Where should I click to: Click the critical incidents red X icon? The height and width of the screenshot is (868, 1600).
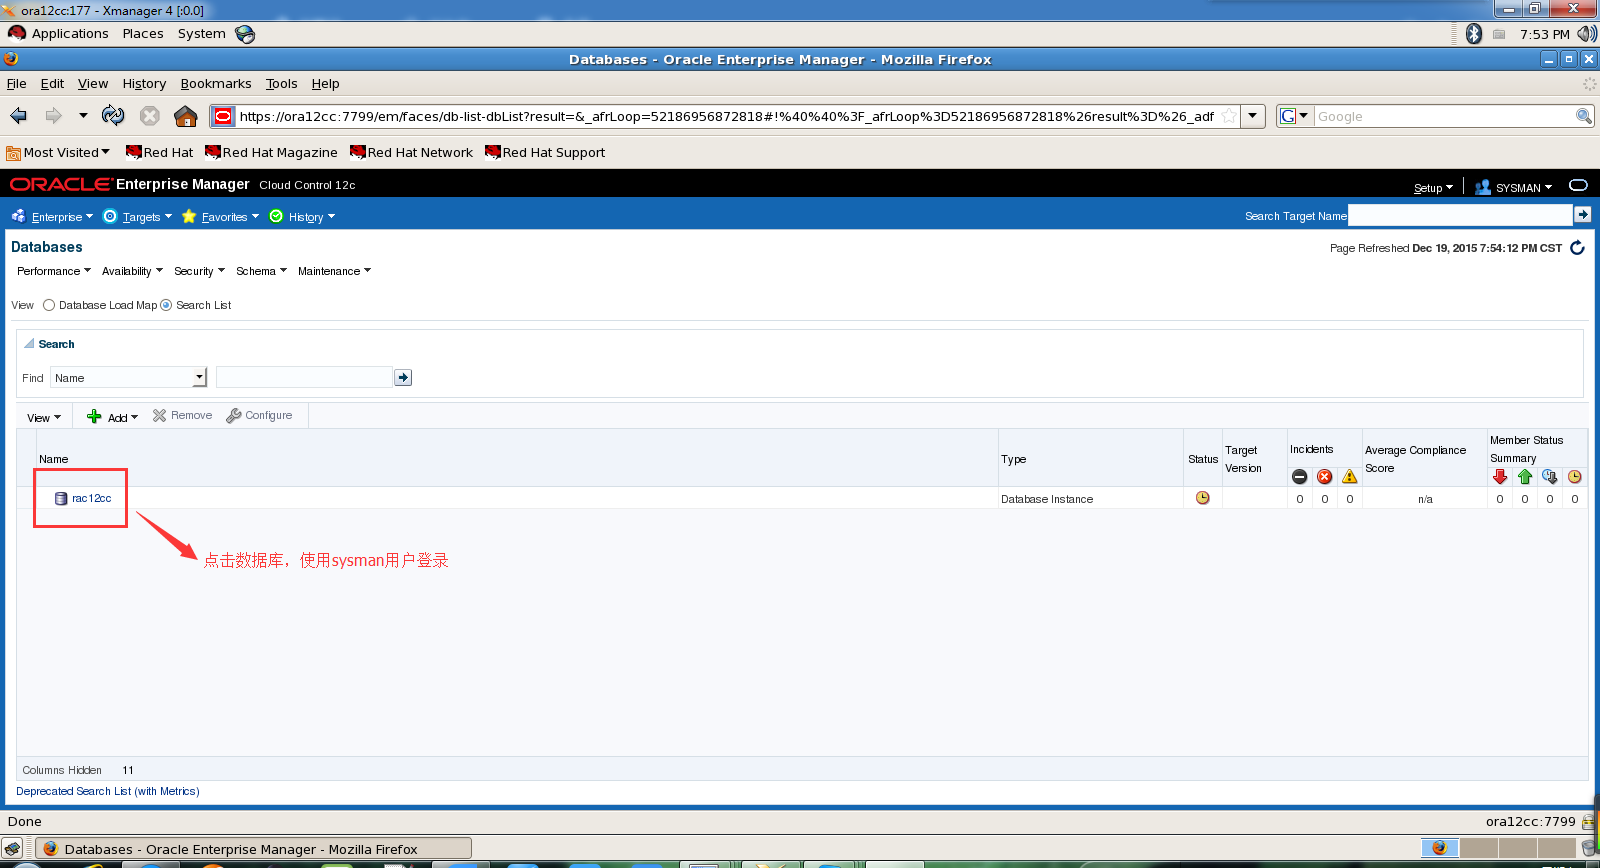tap(1324, 477)
